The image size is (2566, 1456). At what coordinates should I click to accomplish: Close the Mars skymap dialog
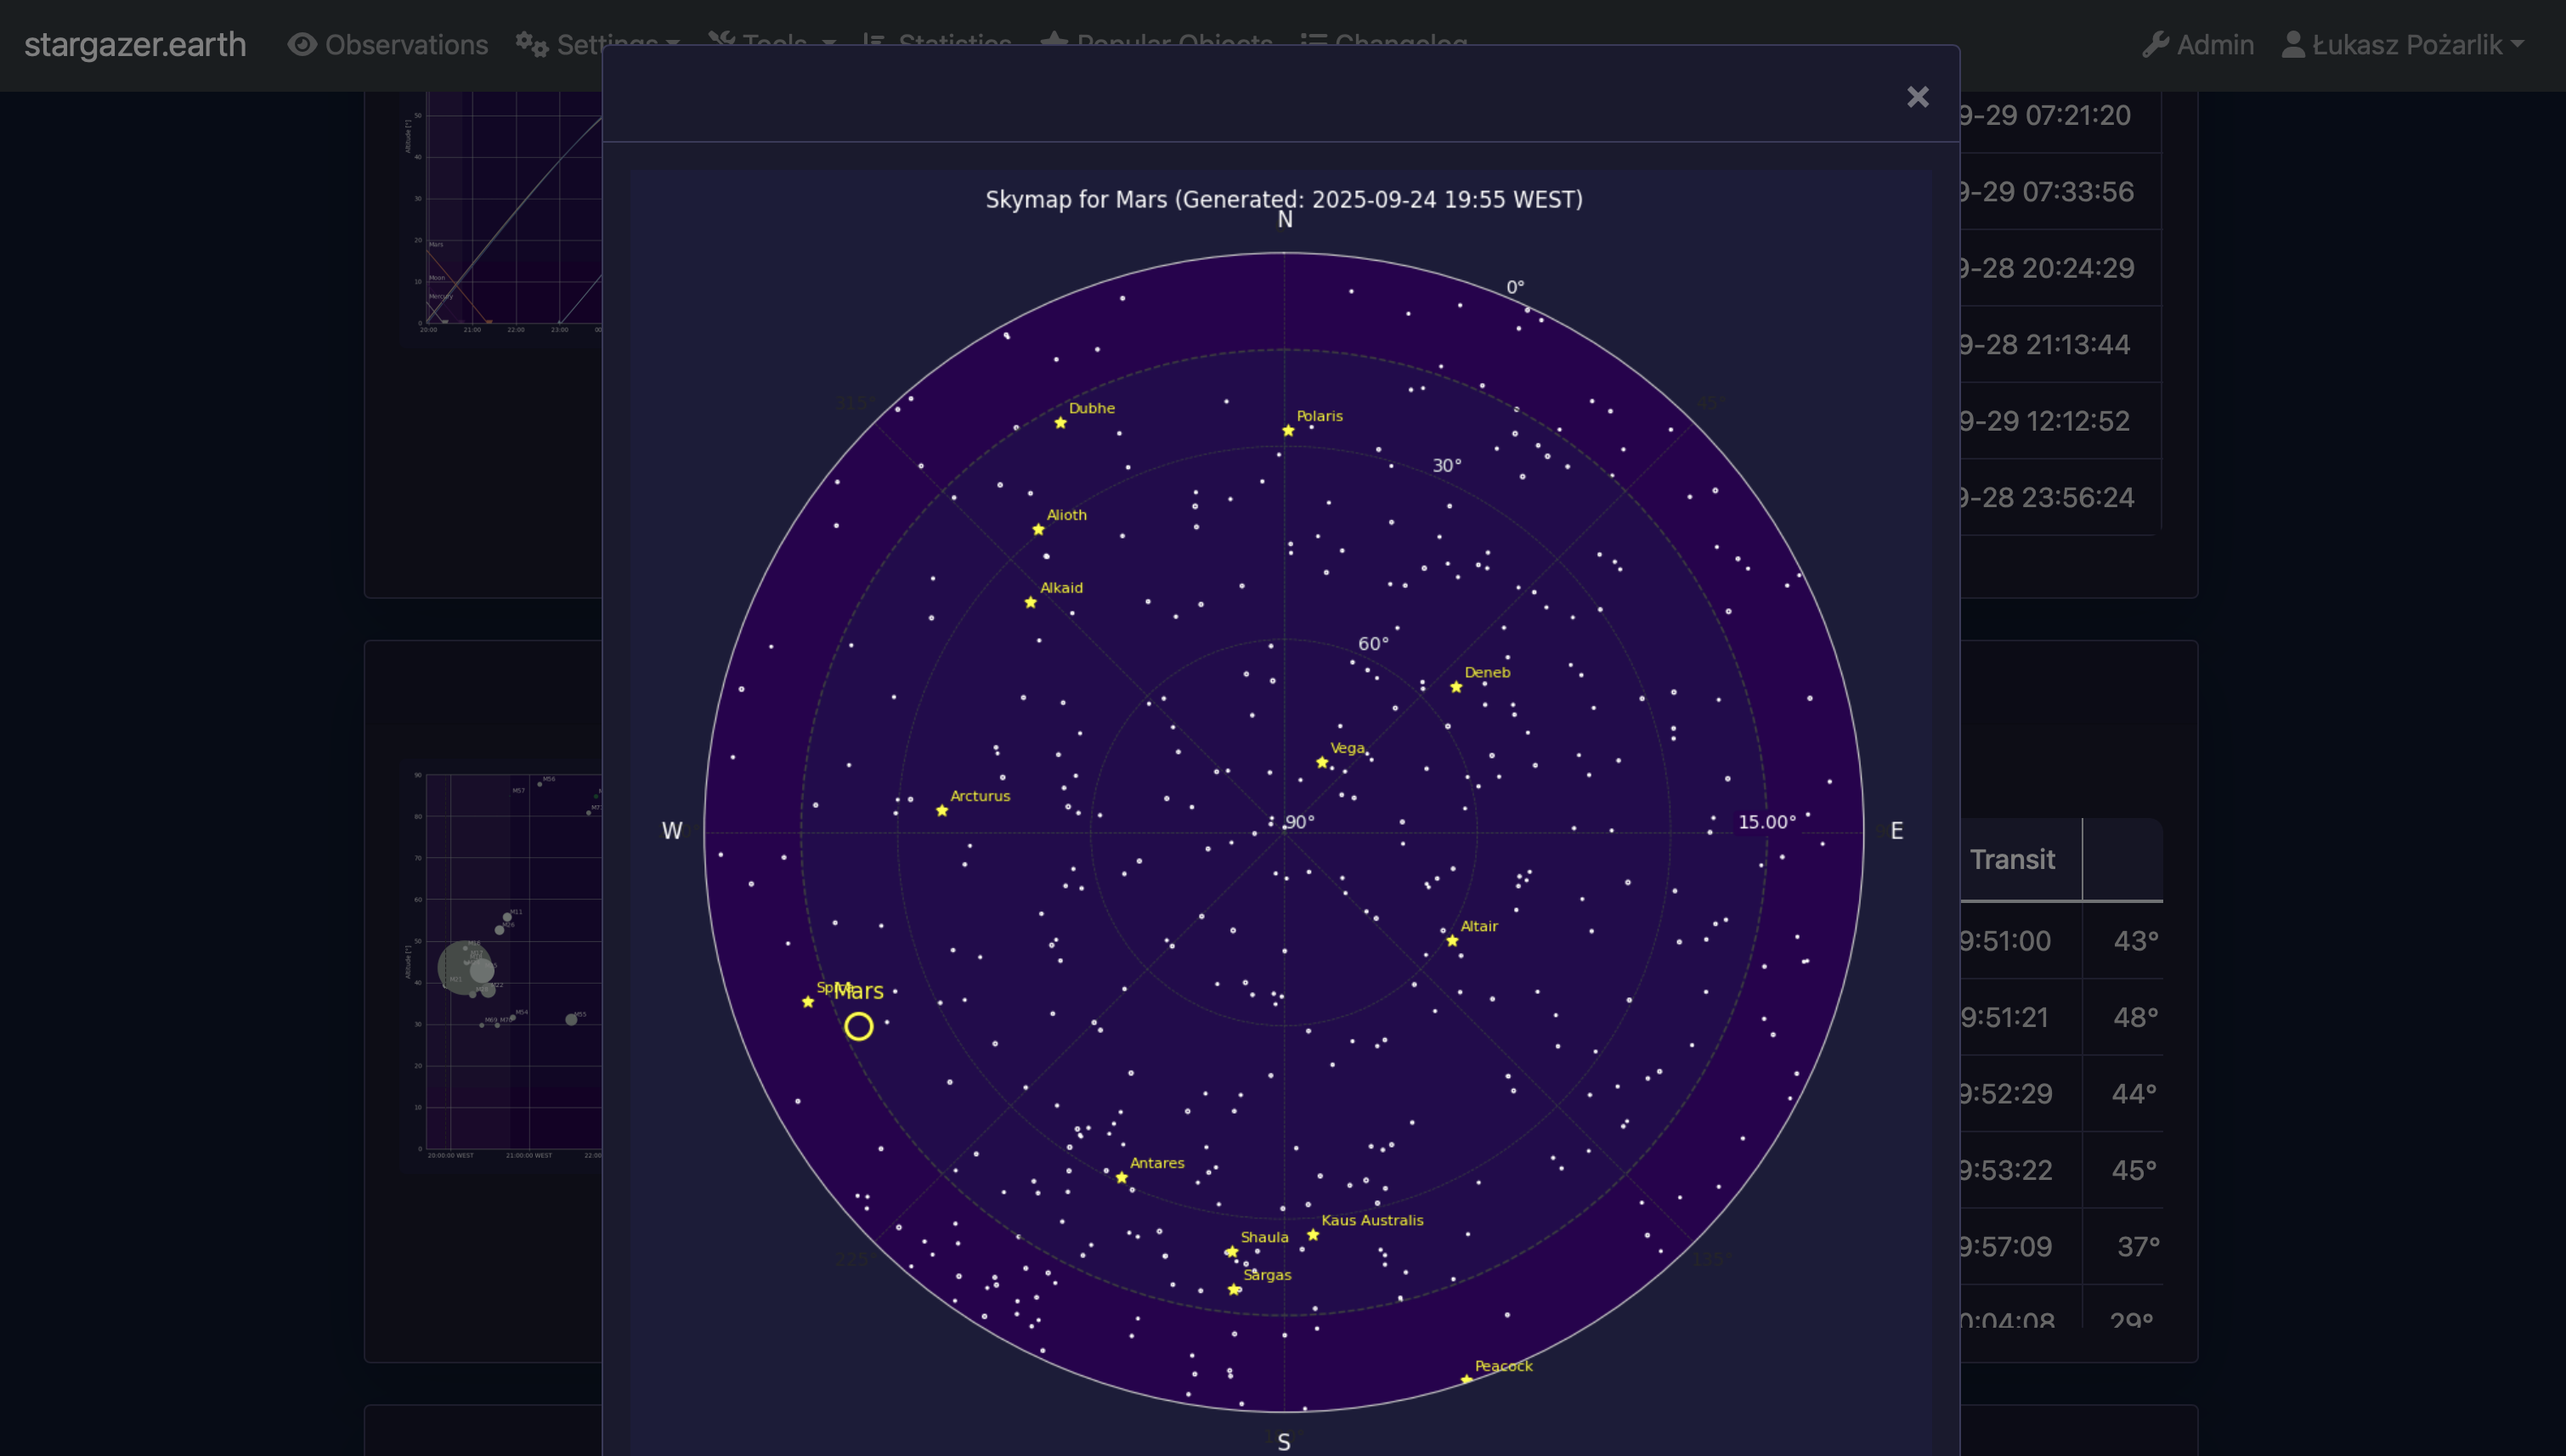[x=1916, y=97]
